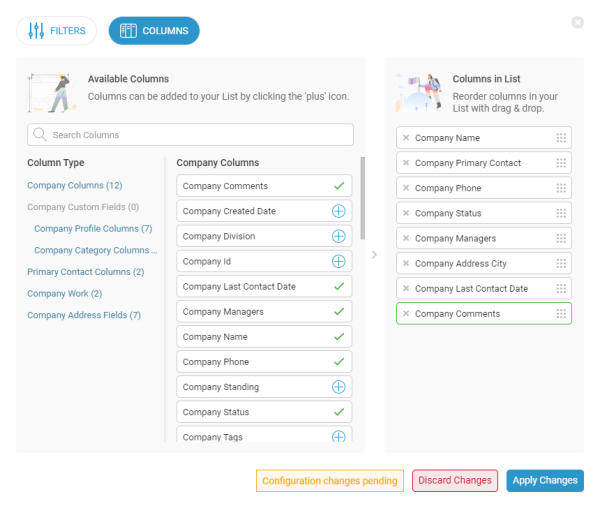This screenshot has height=508, width=600.
Task: Add Company Division column with plus icon
Action: (x=338, y=236)
